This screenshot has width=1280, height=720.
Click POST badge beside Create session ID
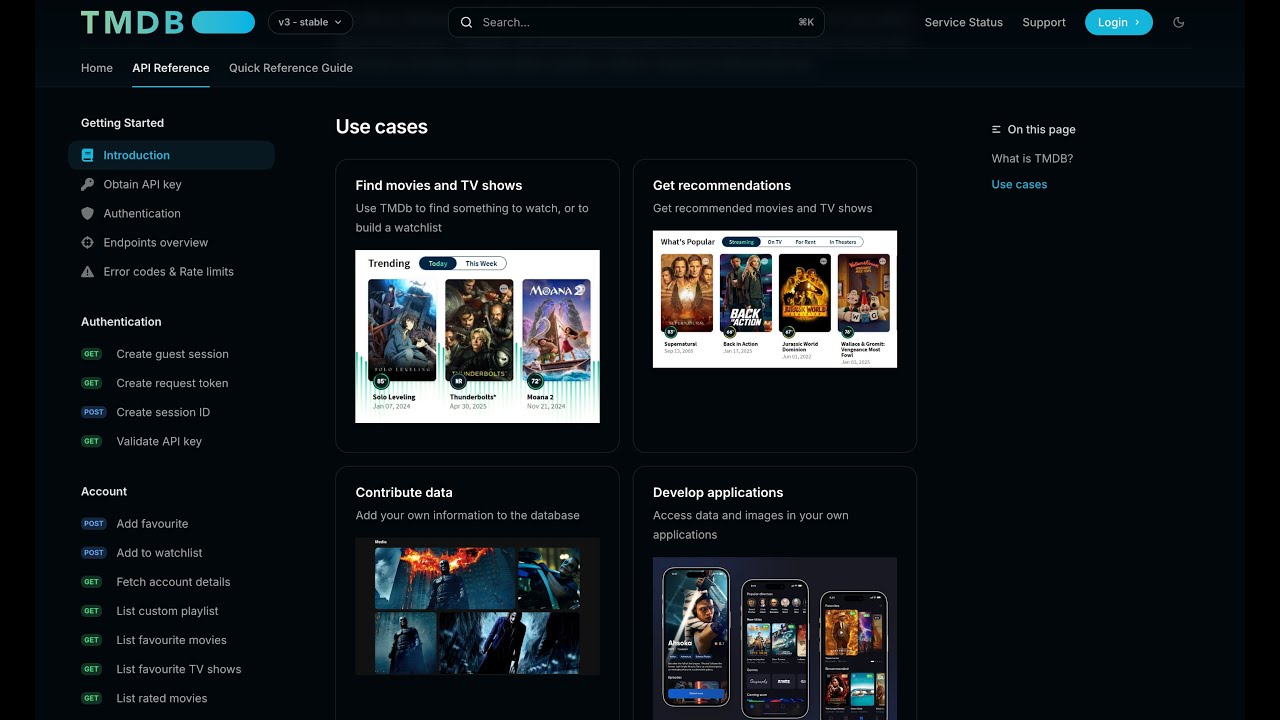[94, 412]
